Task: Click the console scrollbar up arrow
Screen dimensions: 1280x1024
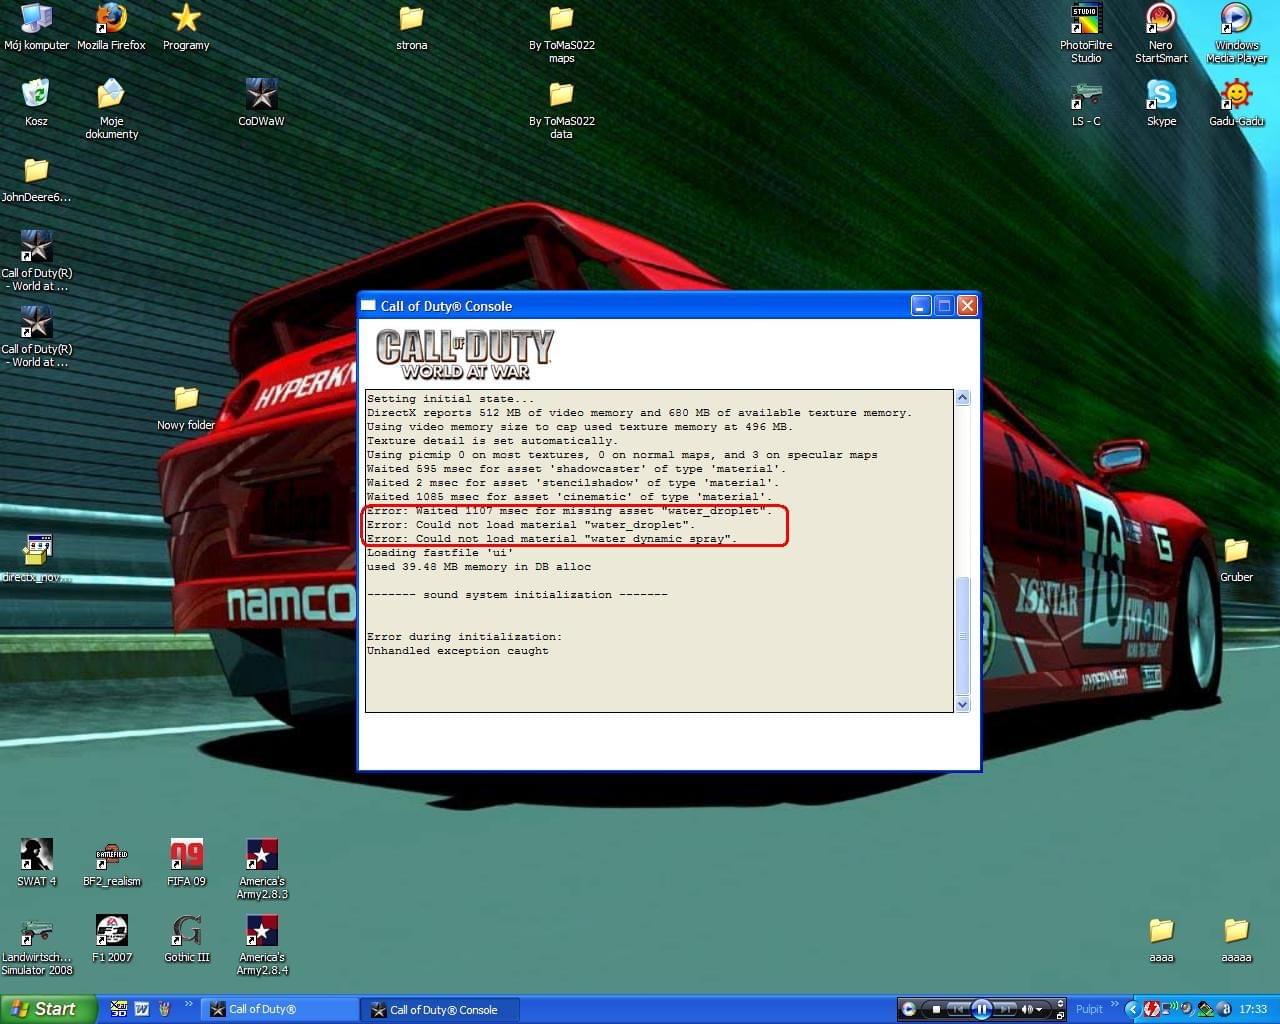Action: [x=962, y=397]
